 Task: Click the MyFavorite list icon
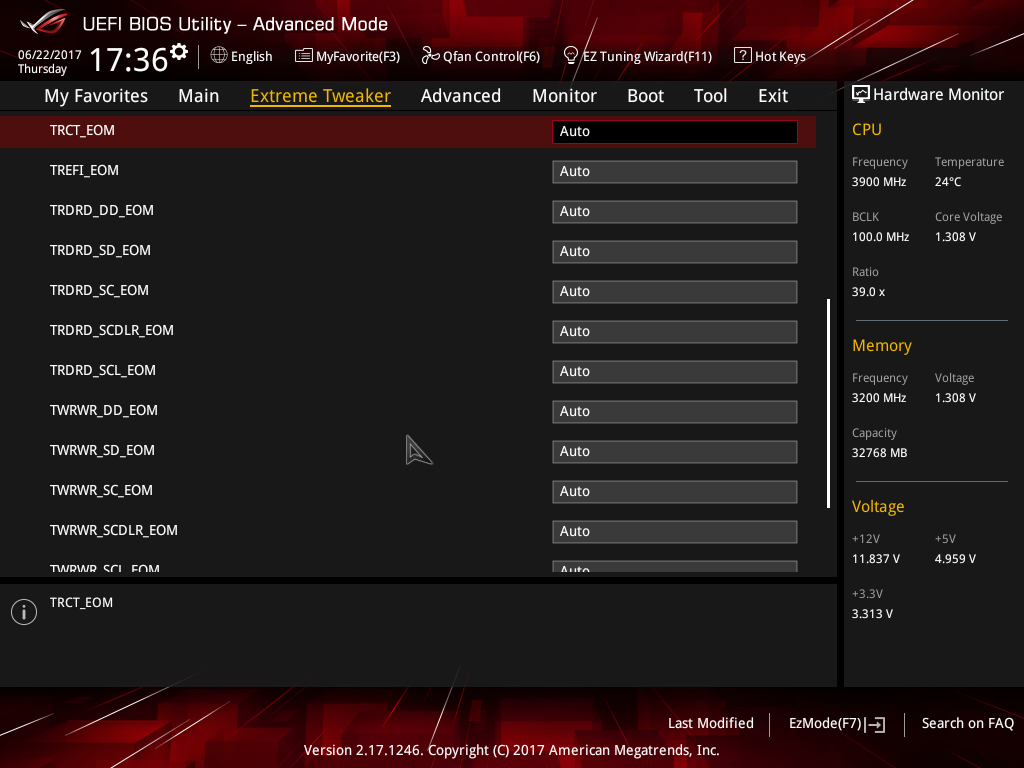click(x=303, y=56)
